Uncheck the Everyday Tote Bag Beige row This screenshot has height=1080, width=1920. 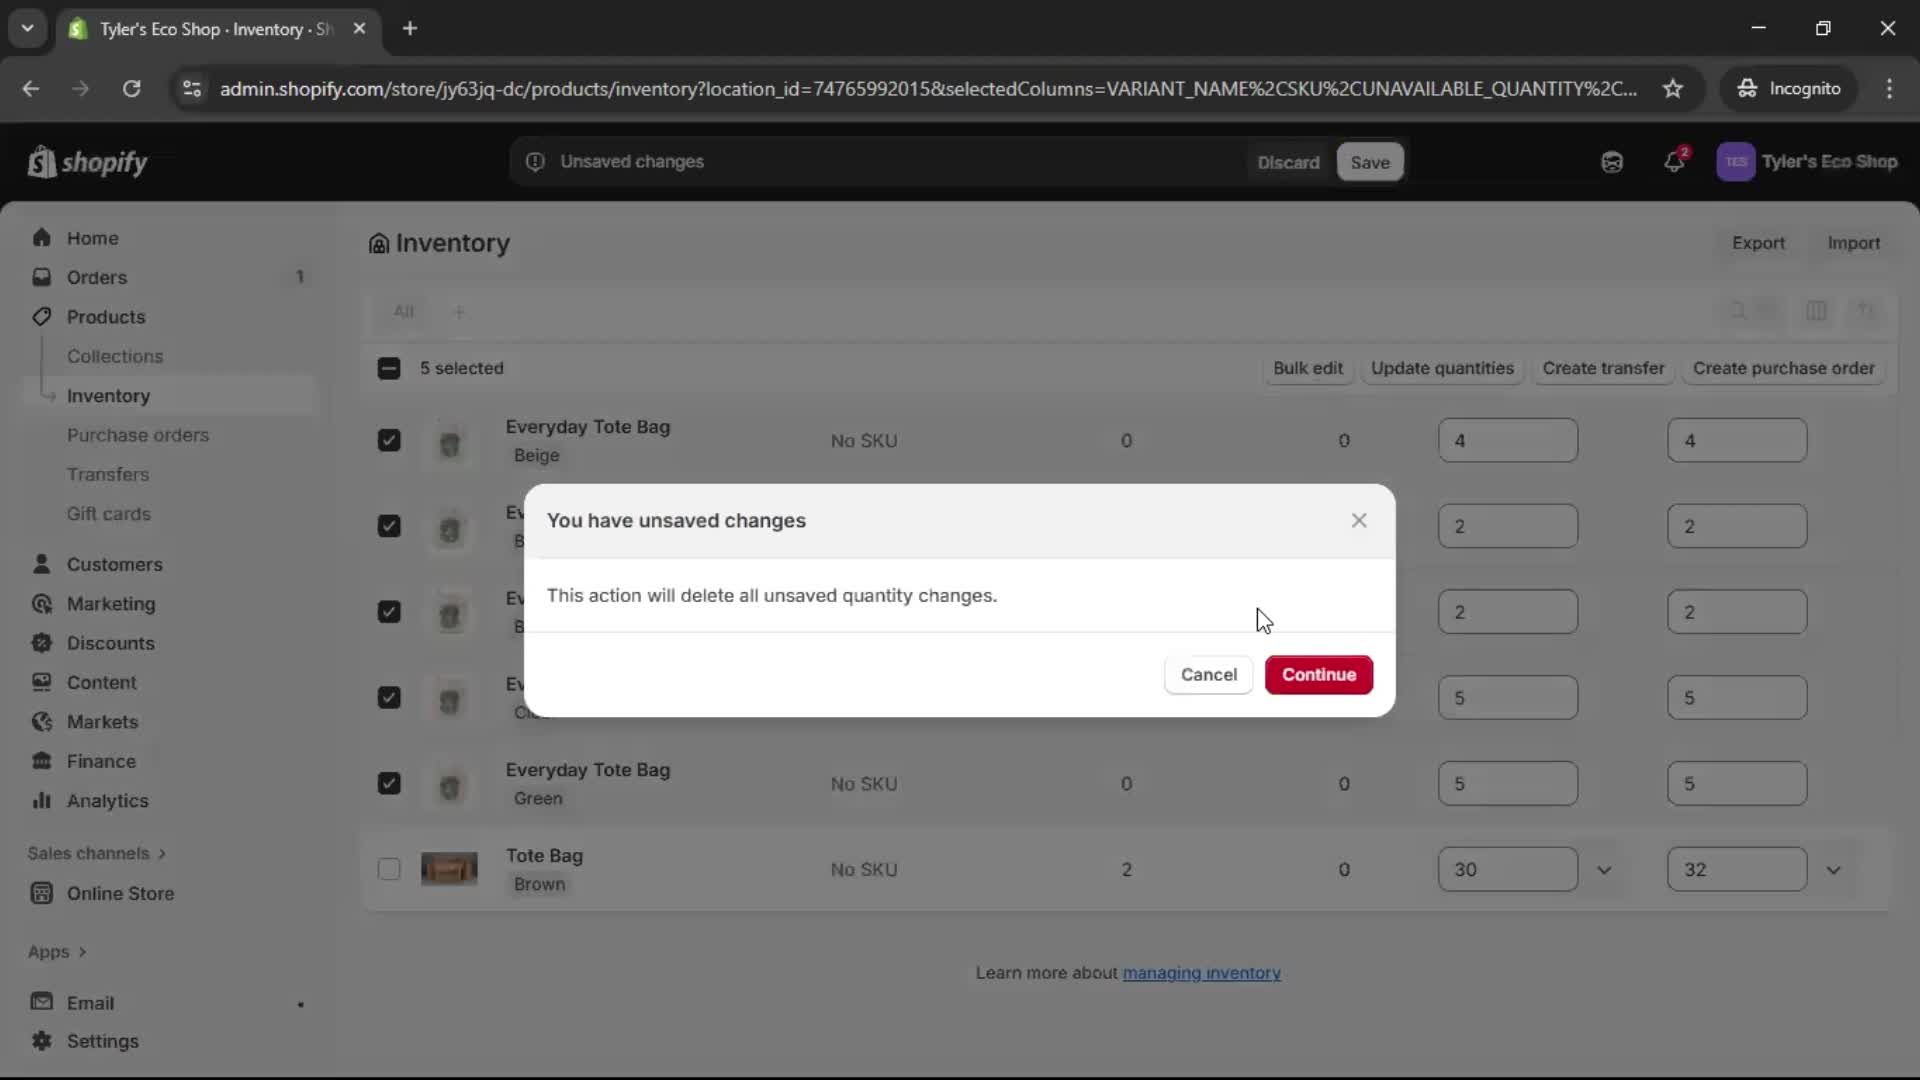389,440
